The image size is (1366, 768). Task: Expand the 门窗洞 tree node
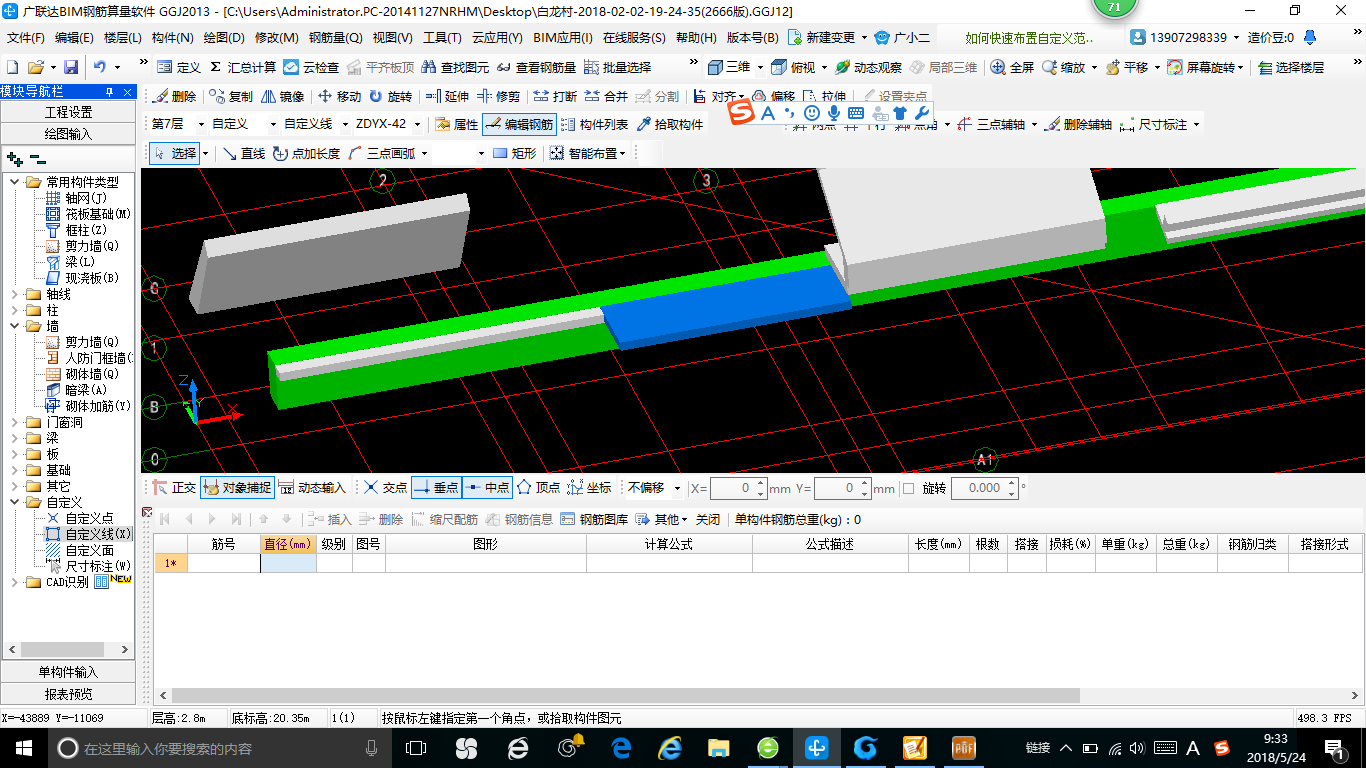click(x=16, y=422)
